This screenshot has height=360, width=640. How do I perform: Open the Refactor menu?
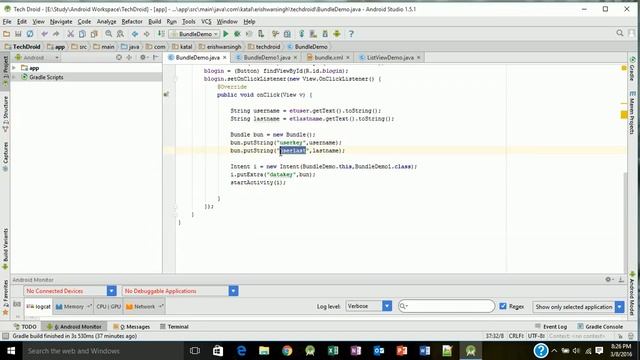[x=132, y=22]
